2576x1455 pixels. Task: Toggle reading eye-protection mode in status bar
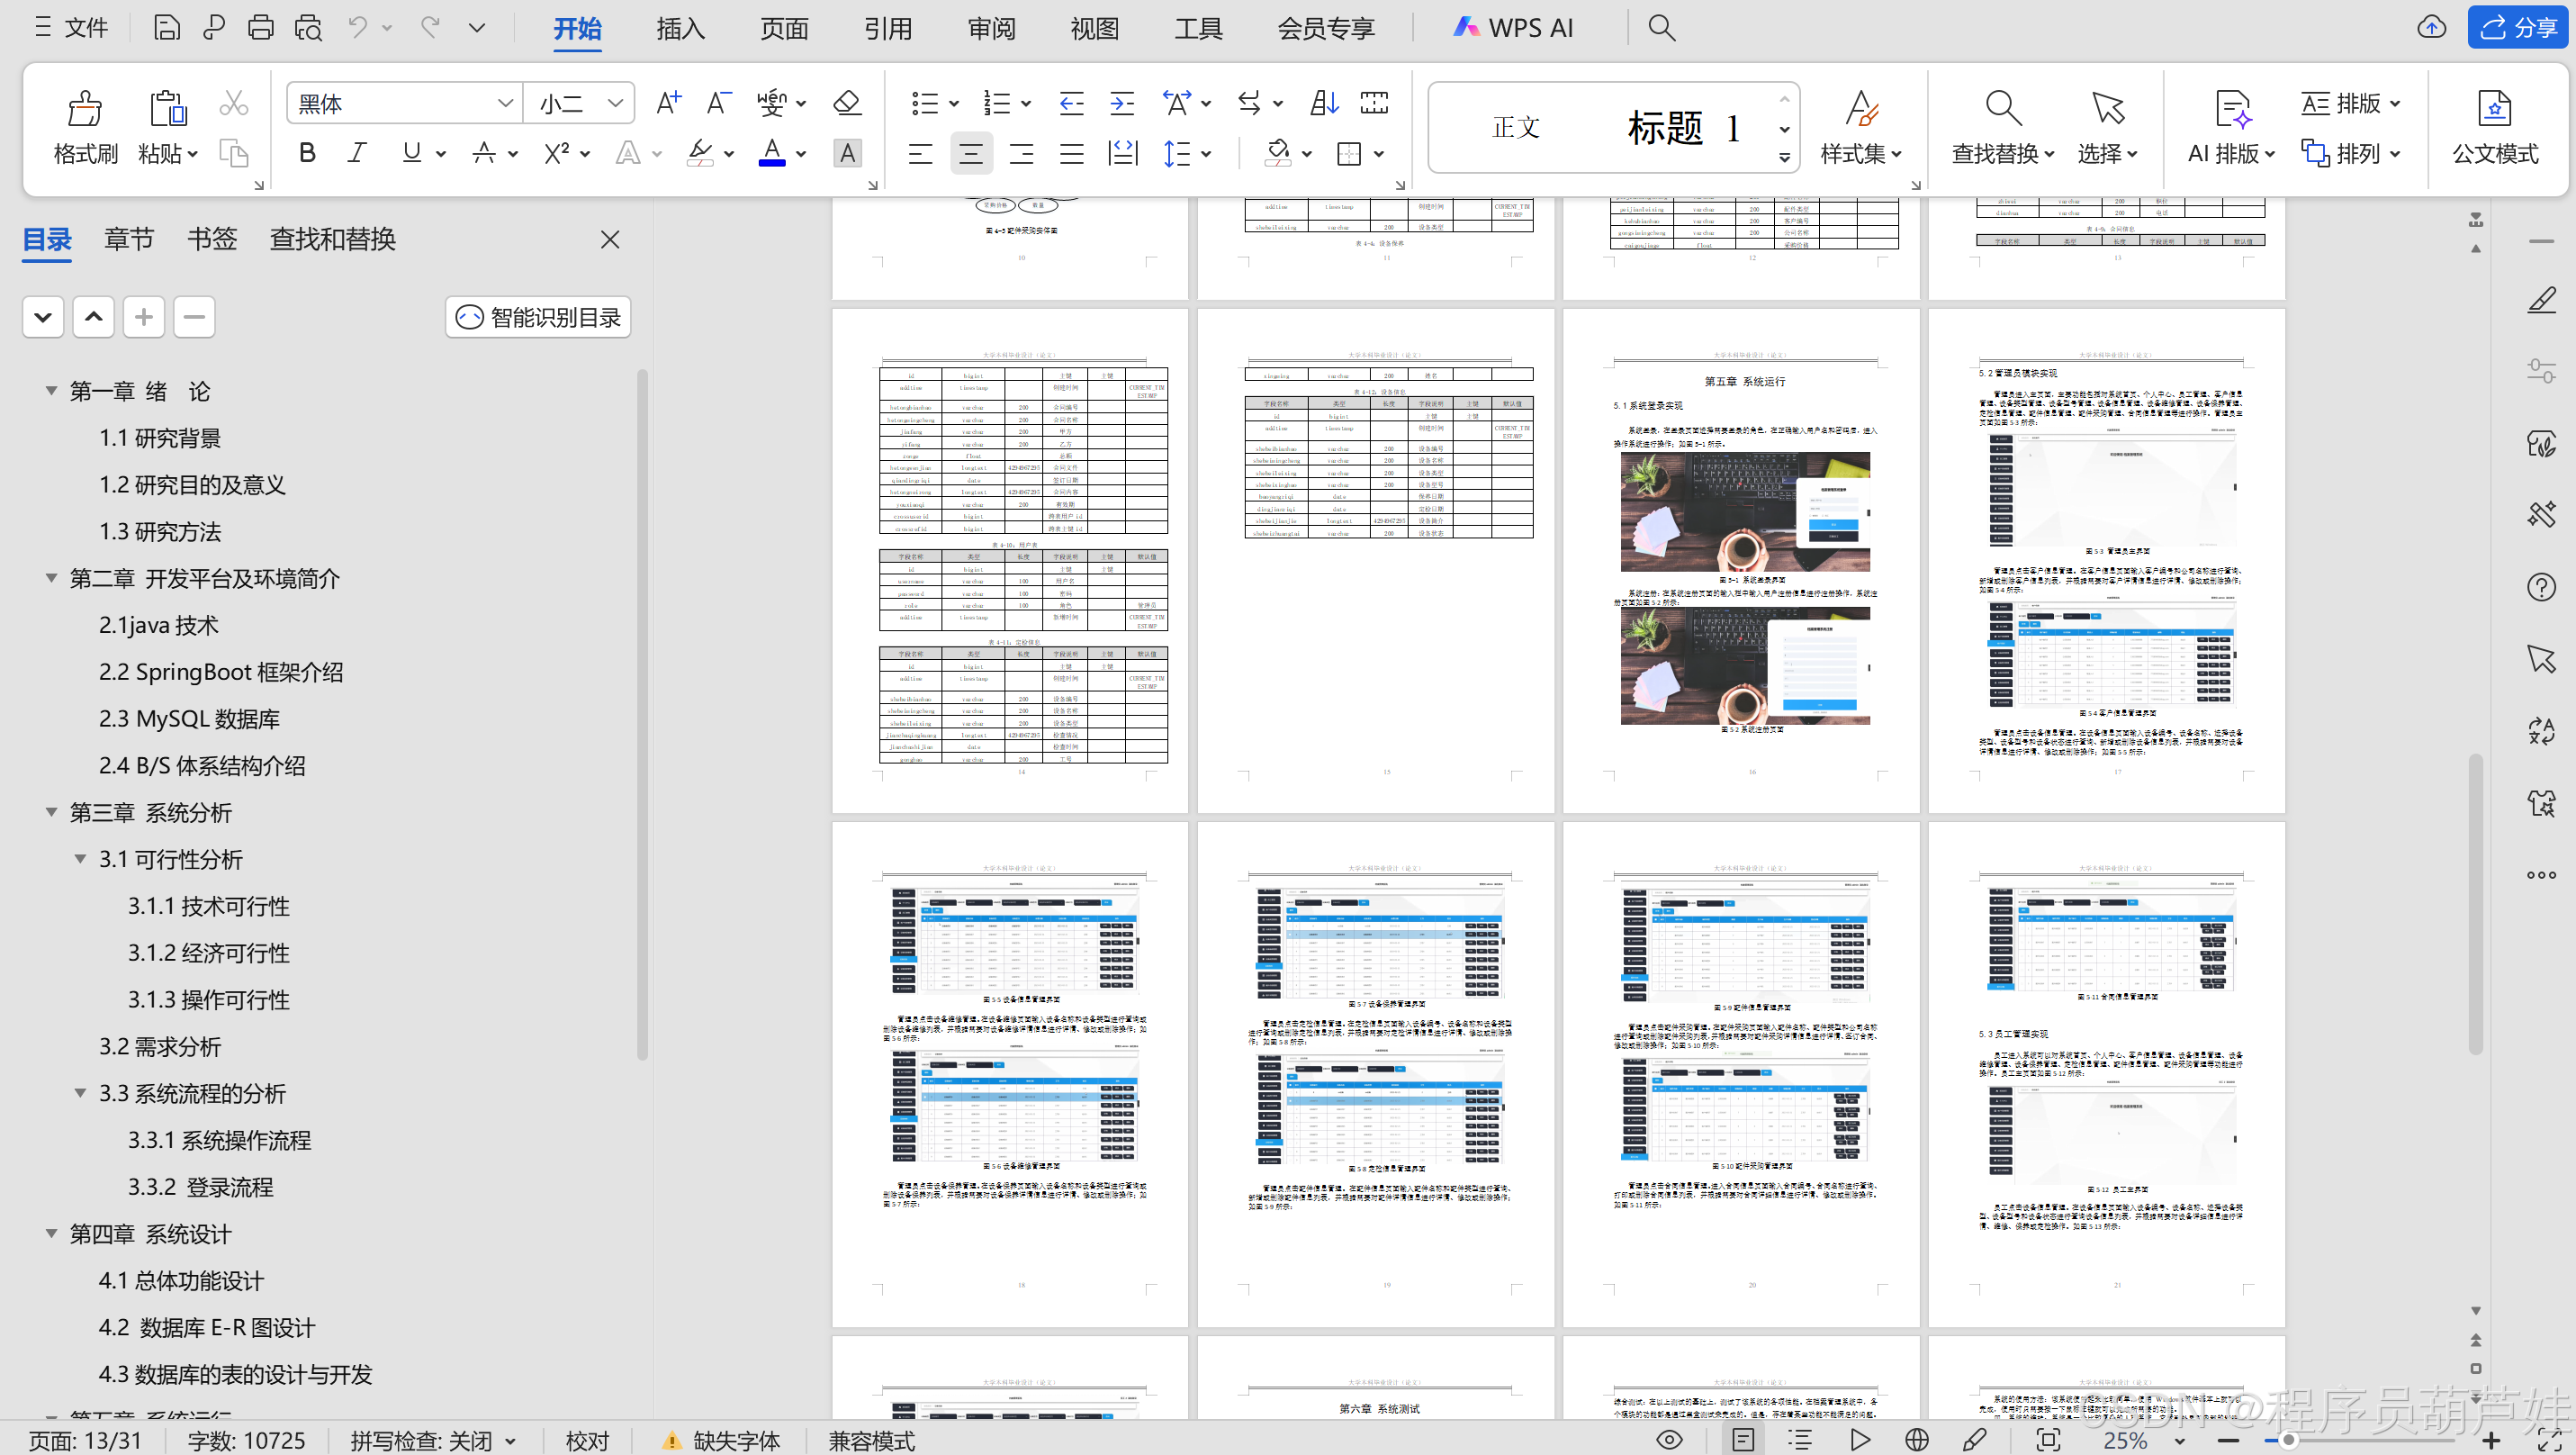click(1669, 1440)
